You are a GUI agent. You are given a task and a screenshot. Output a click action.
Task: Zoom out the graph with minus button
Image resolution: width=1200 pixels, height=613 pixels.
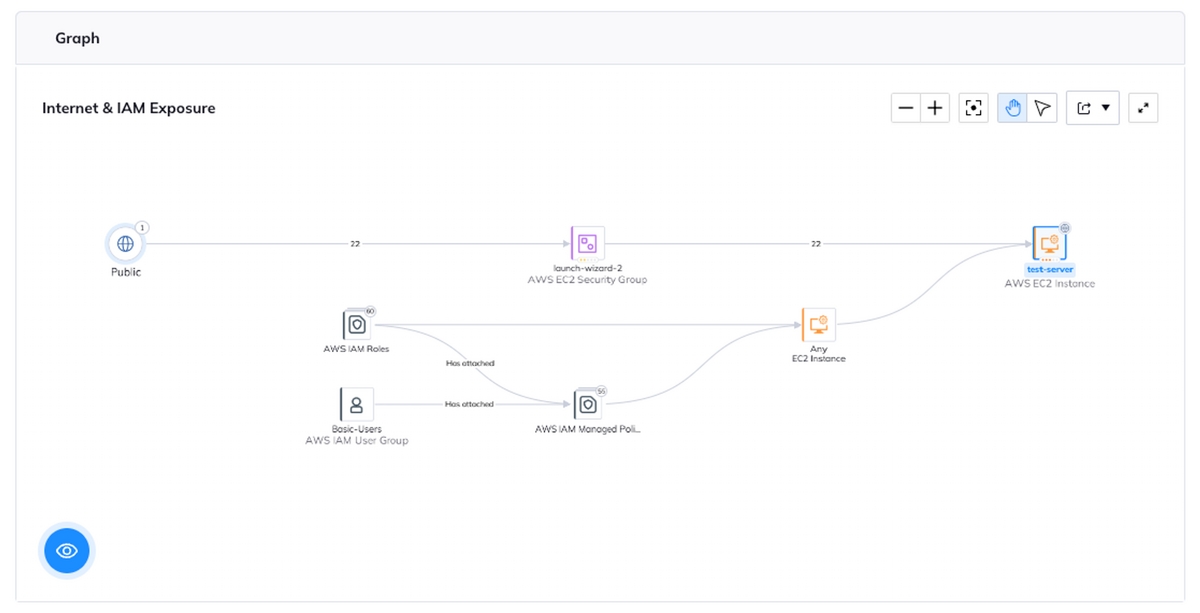(906, 108)
